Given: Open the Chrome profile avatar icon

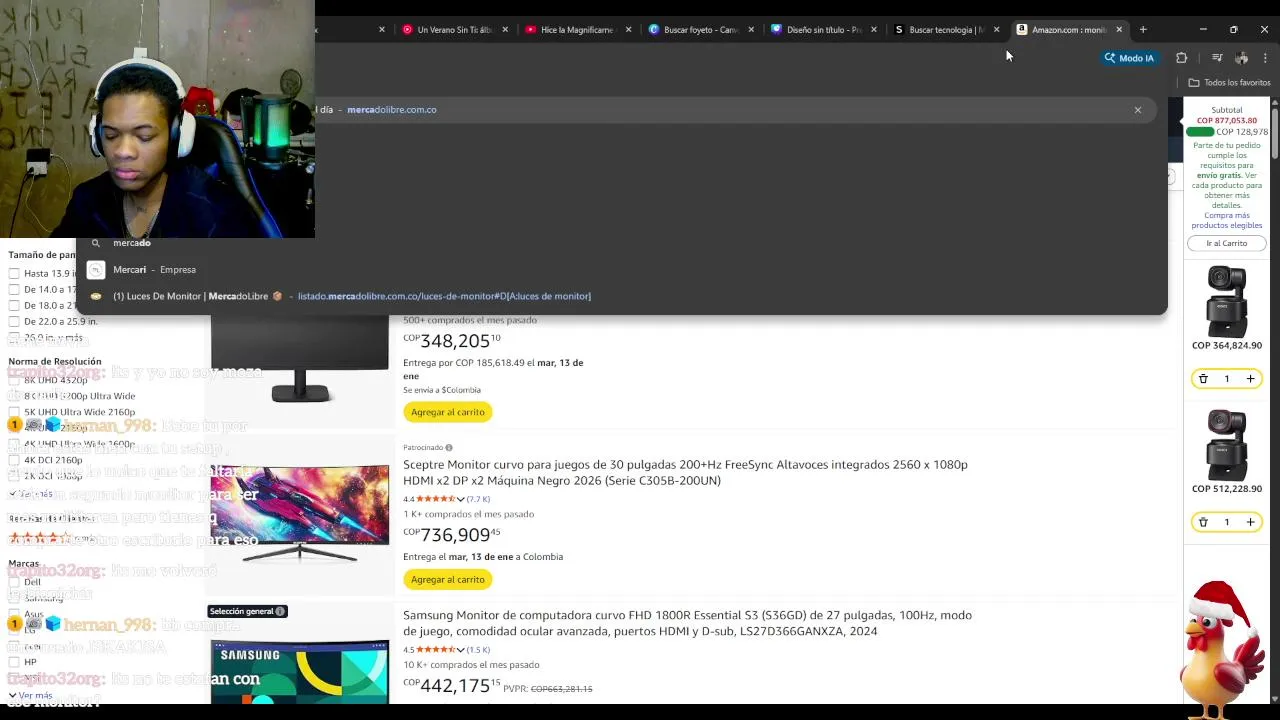Looking at the screenshot, I should (x=1241, y=58).
